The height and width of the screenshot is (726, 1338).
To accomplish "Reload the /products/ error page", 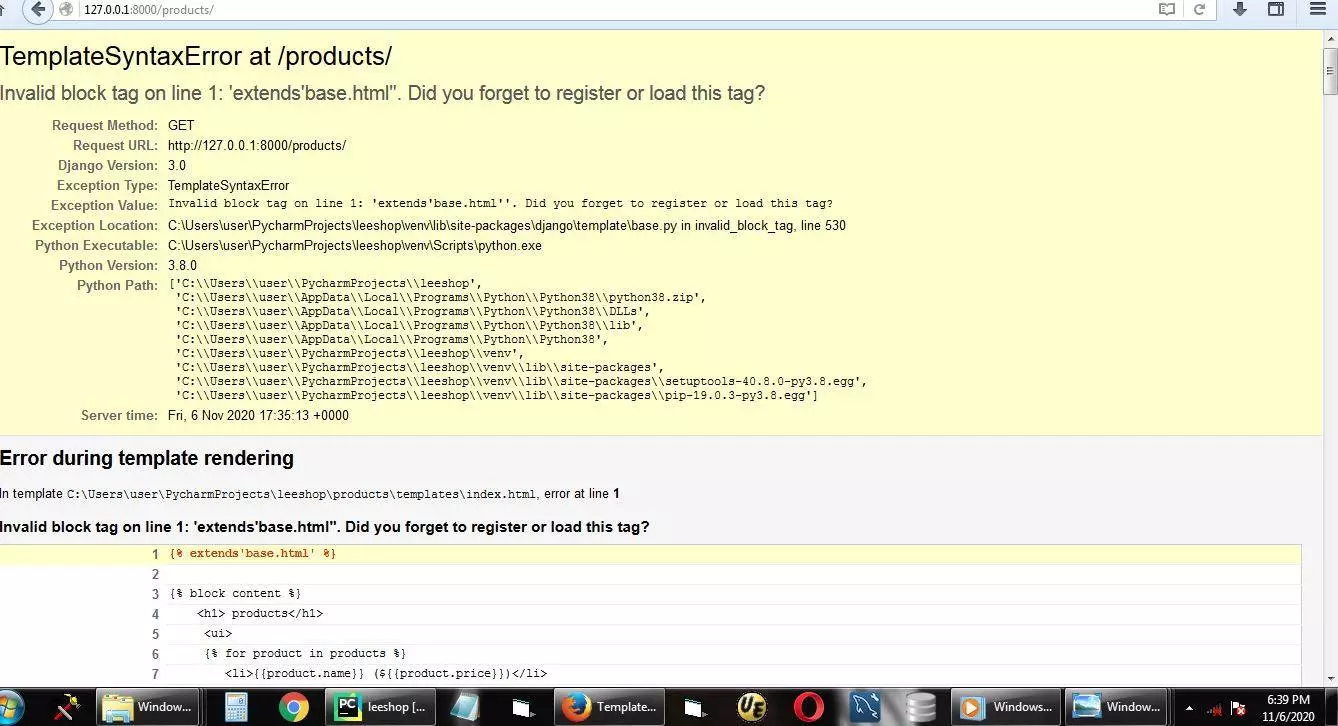I will 1199,9.
